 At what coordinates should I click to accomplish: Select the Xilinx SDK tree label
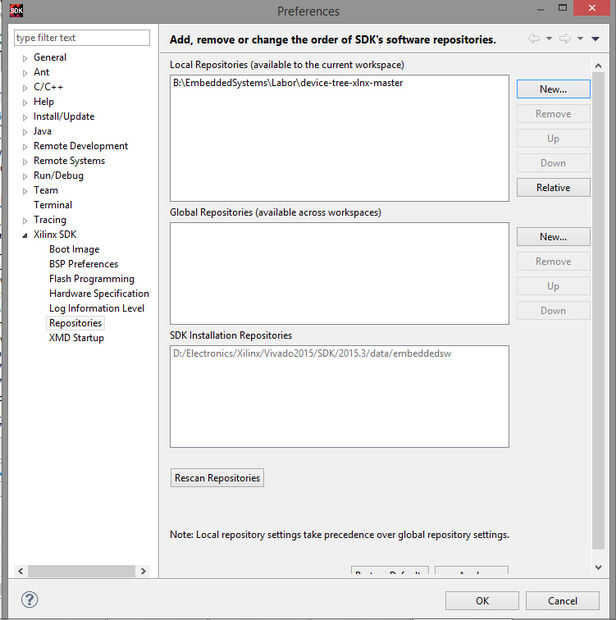55,234
